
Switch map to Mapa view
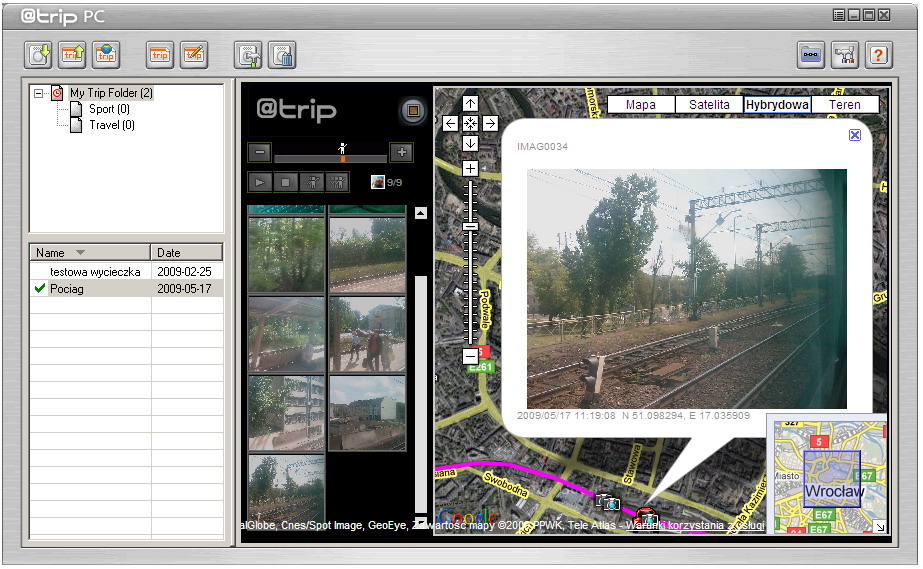[640, 105]
